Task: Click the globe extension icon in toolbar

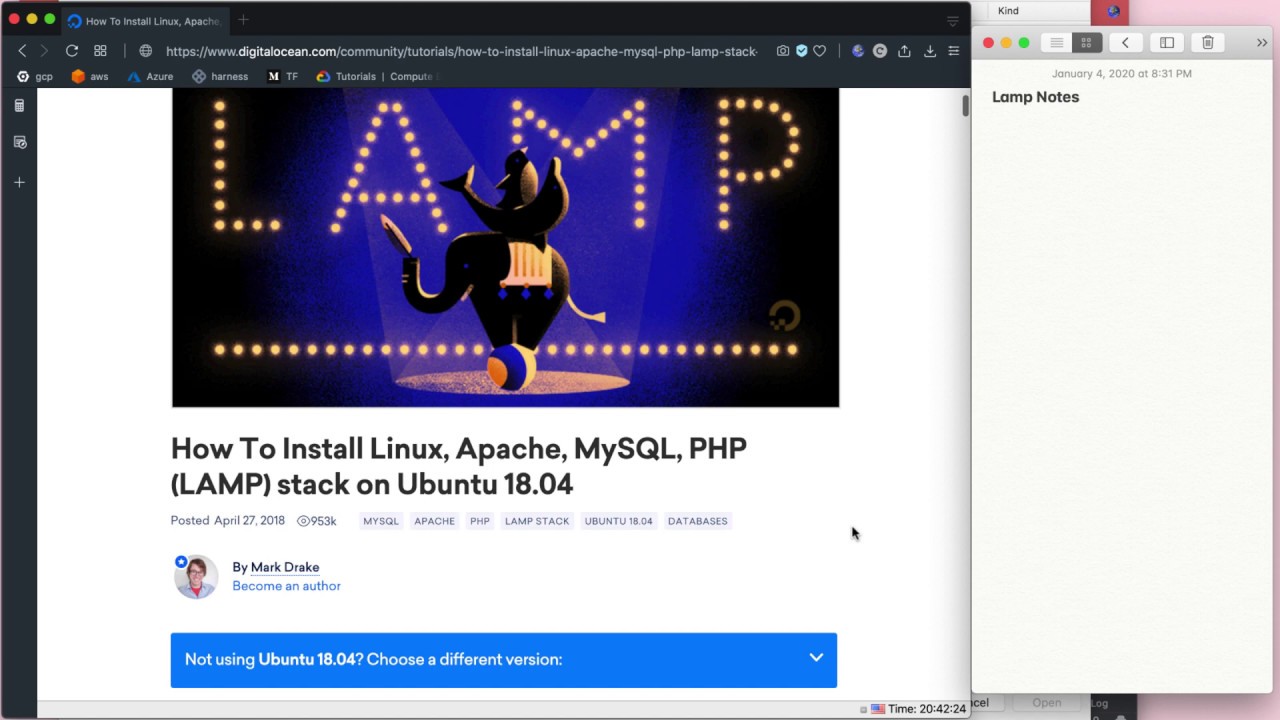Action: [858, 51]
